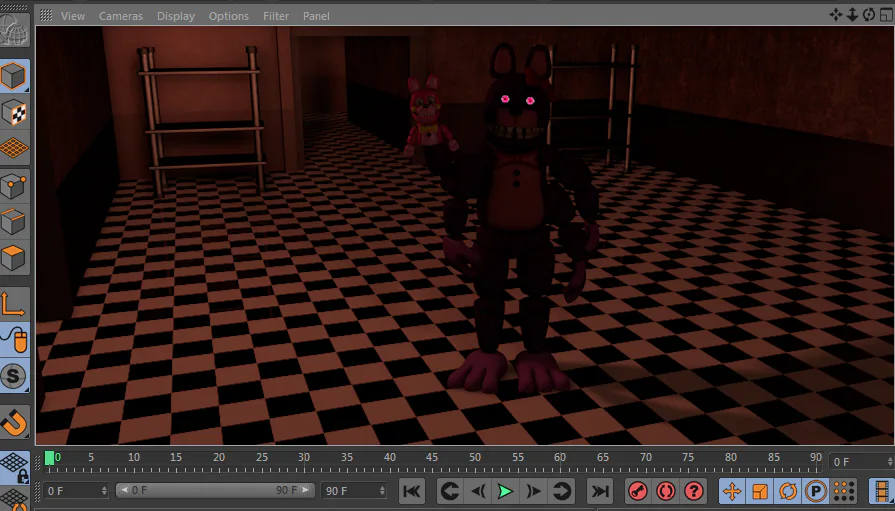This screenshot has height=511, width=895.
Task: Toggle the Enable Axis tool
Action: (14, 303)
